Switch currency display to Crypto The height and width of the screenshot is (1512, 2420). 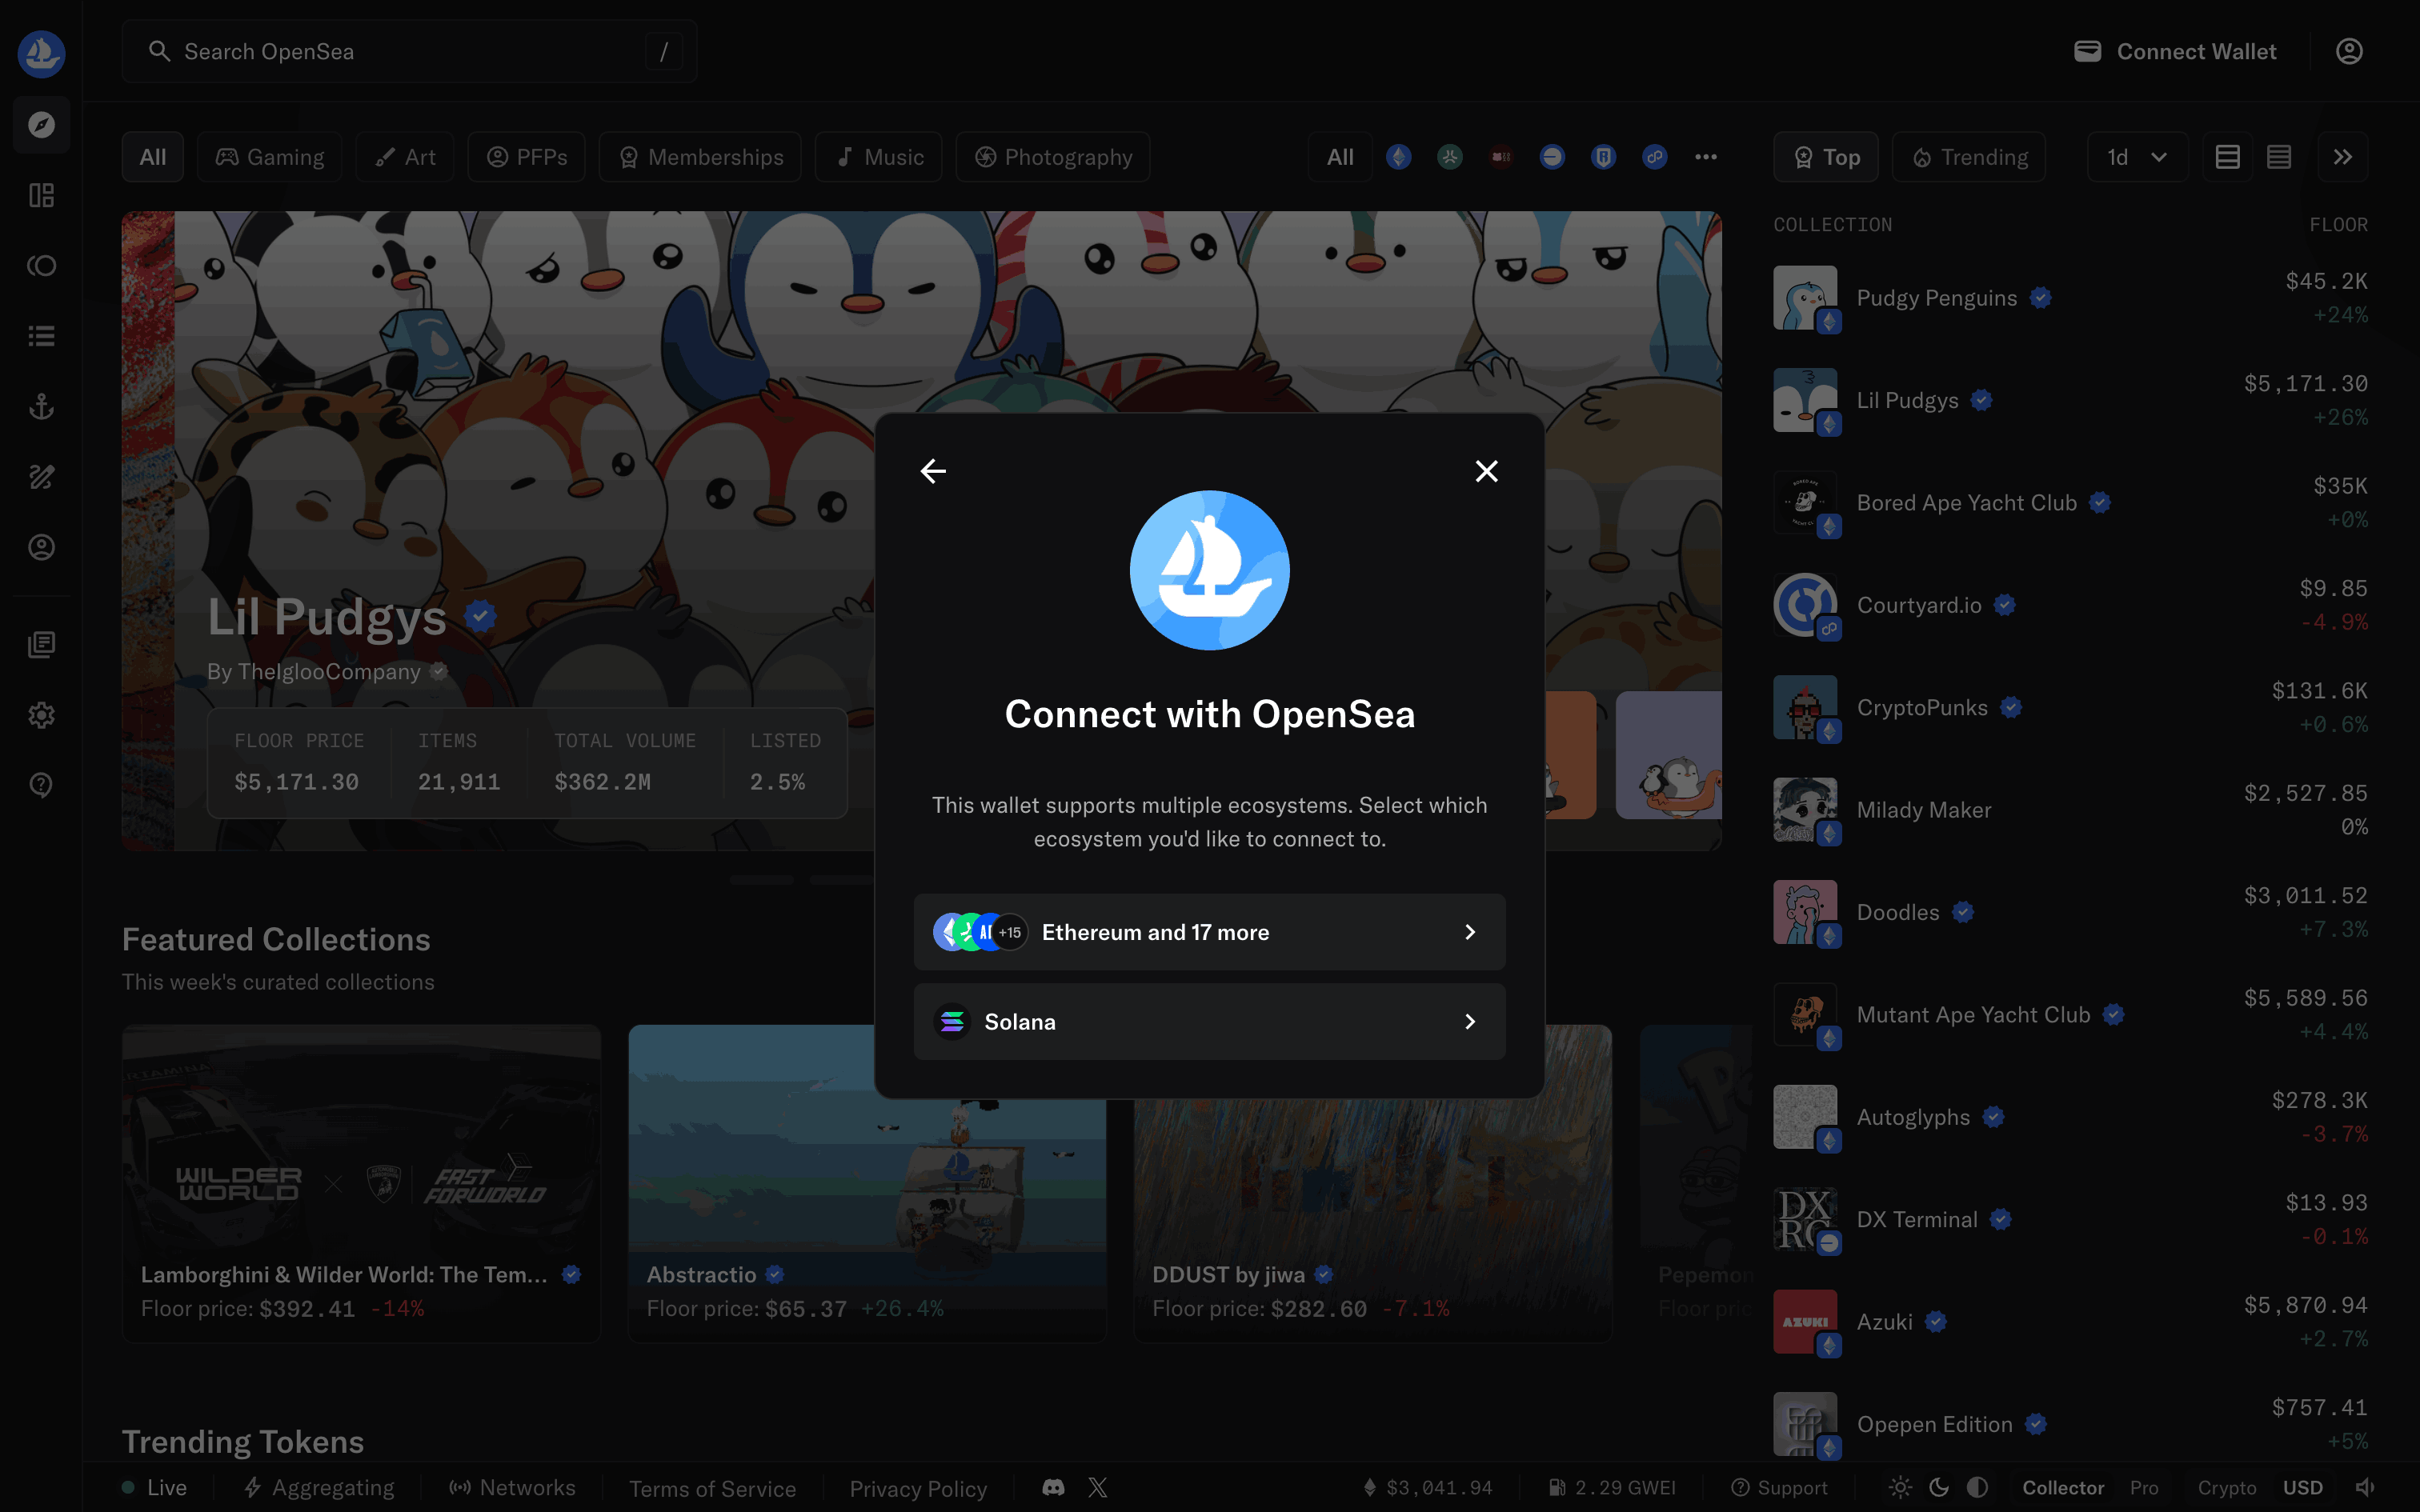tap(2226, 1487)
